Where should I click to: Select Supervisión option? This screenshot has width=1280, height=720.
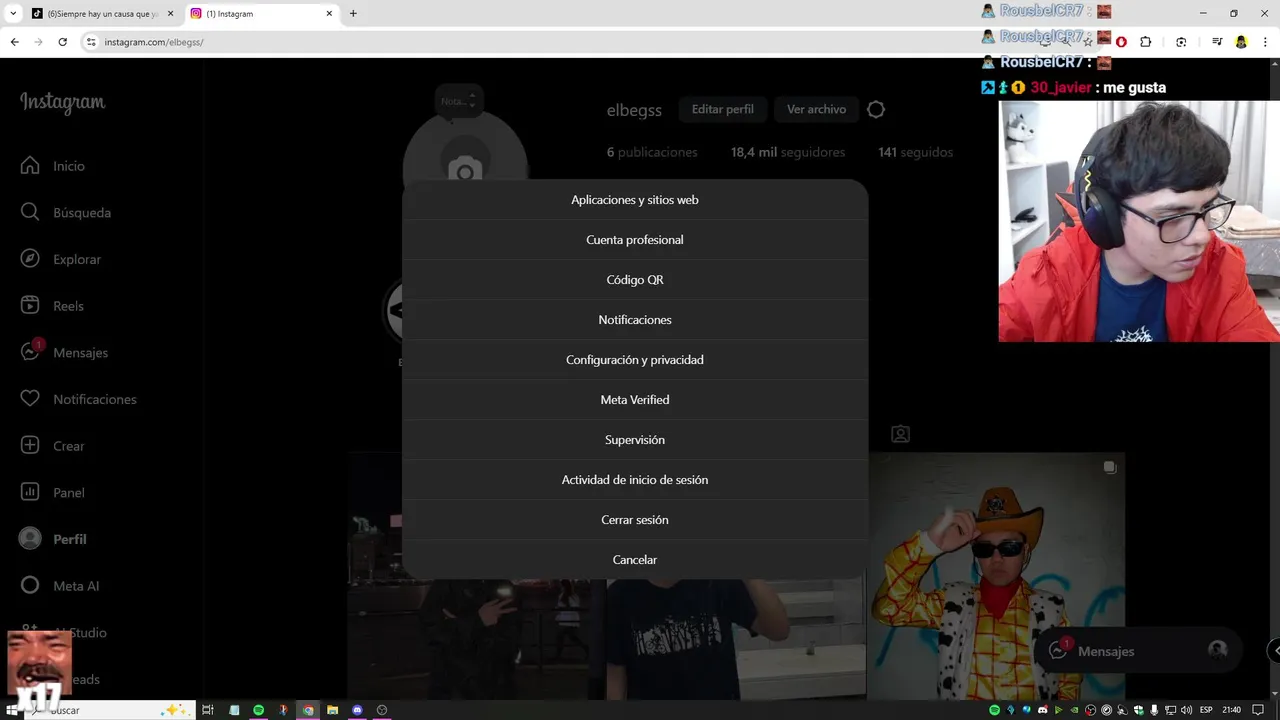click(635, 440)
